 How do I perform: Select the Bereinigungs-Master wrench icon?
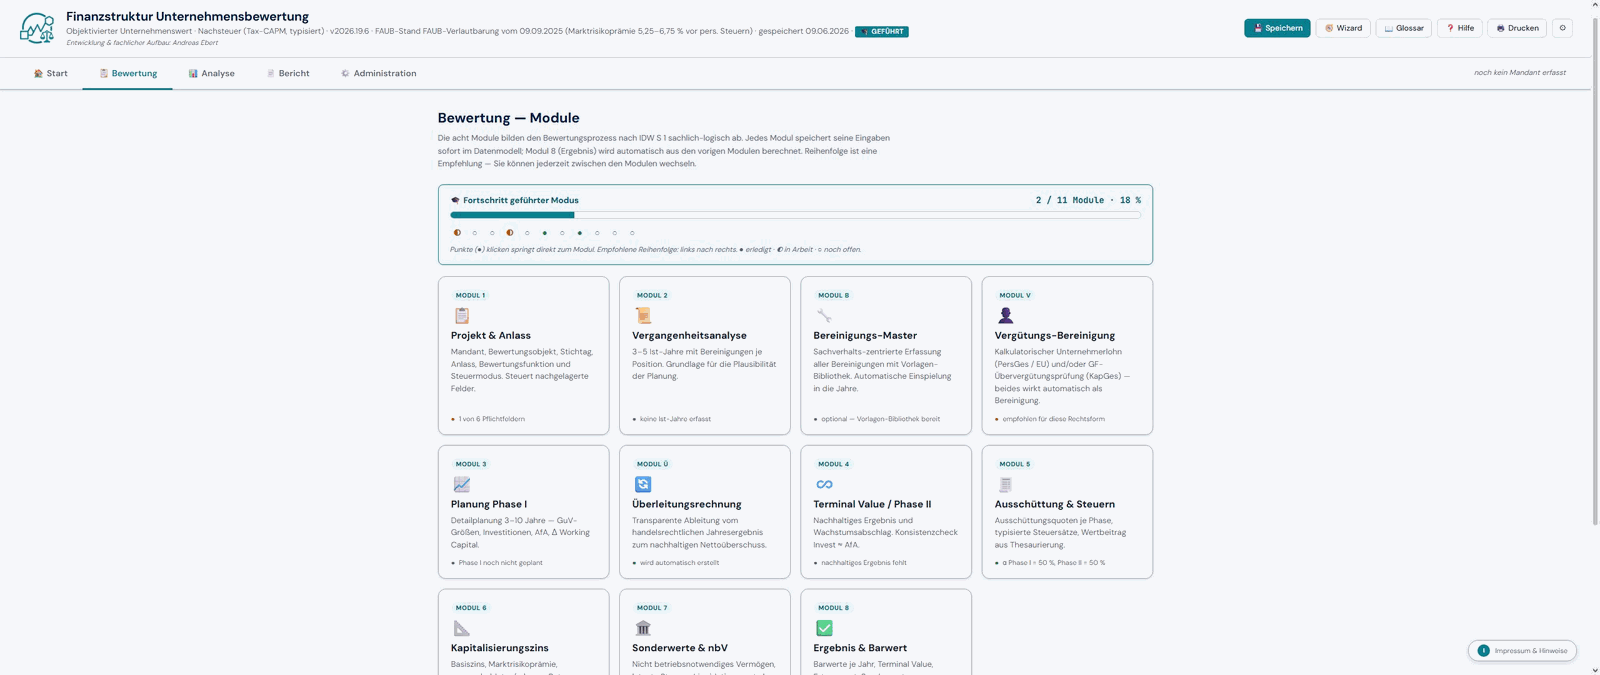[x=824, y=316]
